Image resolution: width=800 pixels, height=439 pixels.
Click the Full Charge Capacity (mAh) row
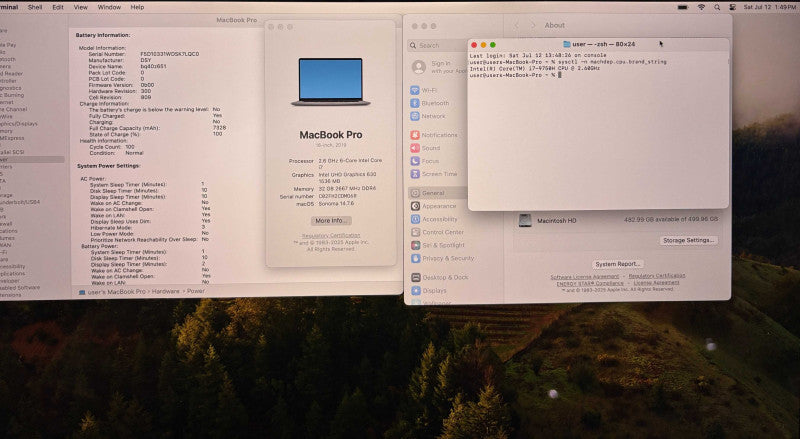coord(157,128)
